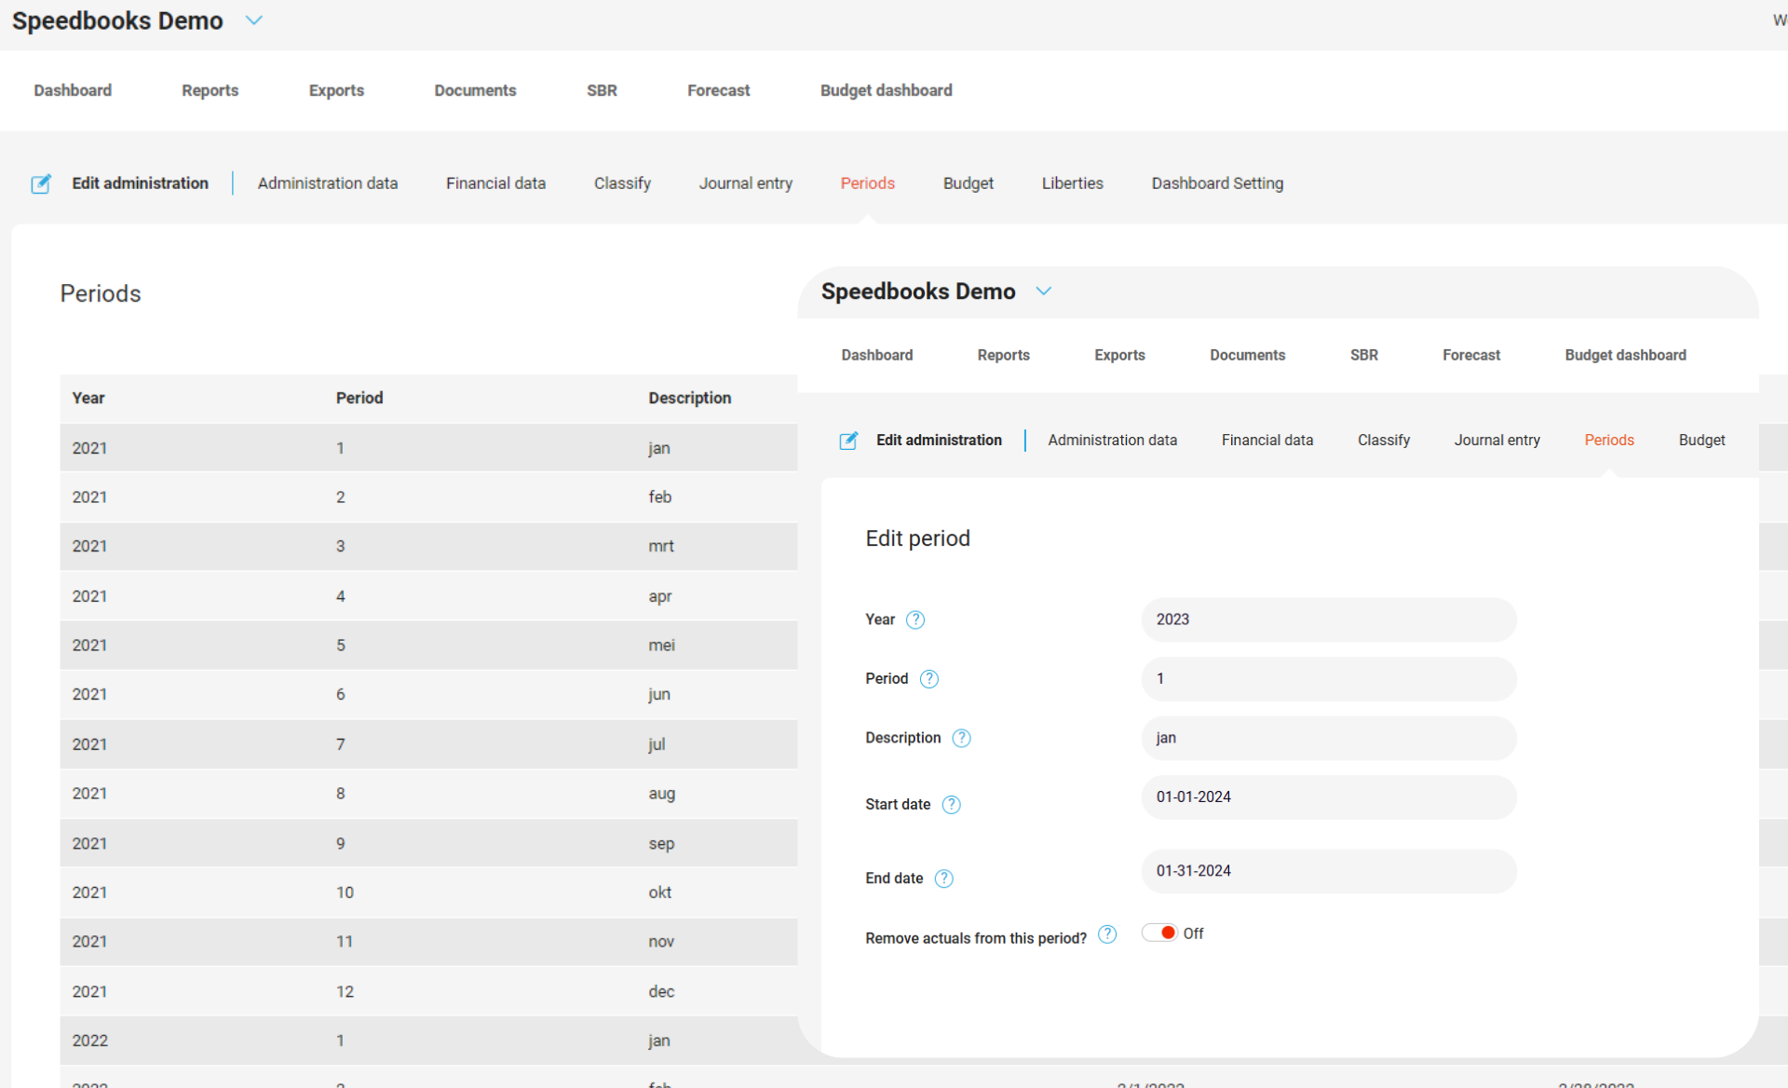Select the 2021 feb row

tap(429, 497)
